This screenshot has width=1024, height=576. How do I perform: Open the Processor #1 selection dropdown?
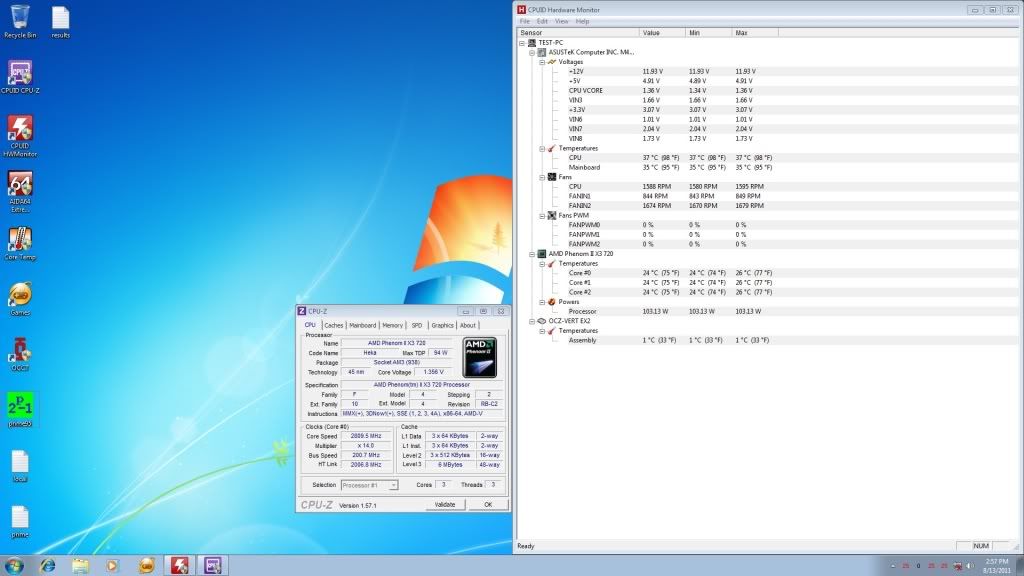click(393, 485)
